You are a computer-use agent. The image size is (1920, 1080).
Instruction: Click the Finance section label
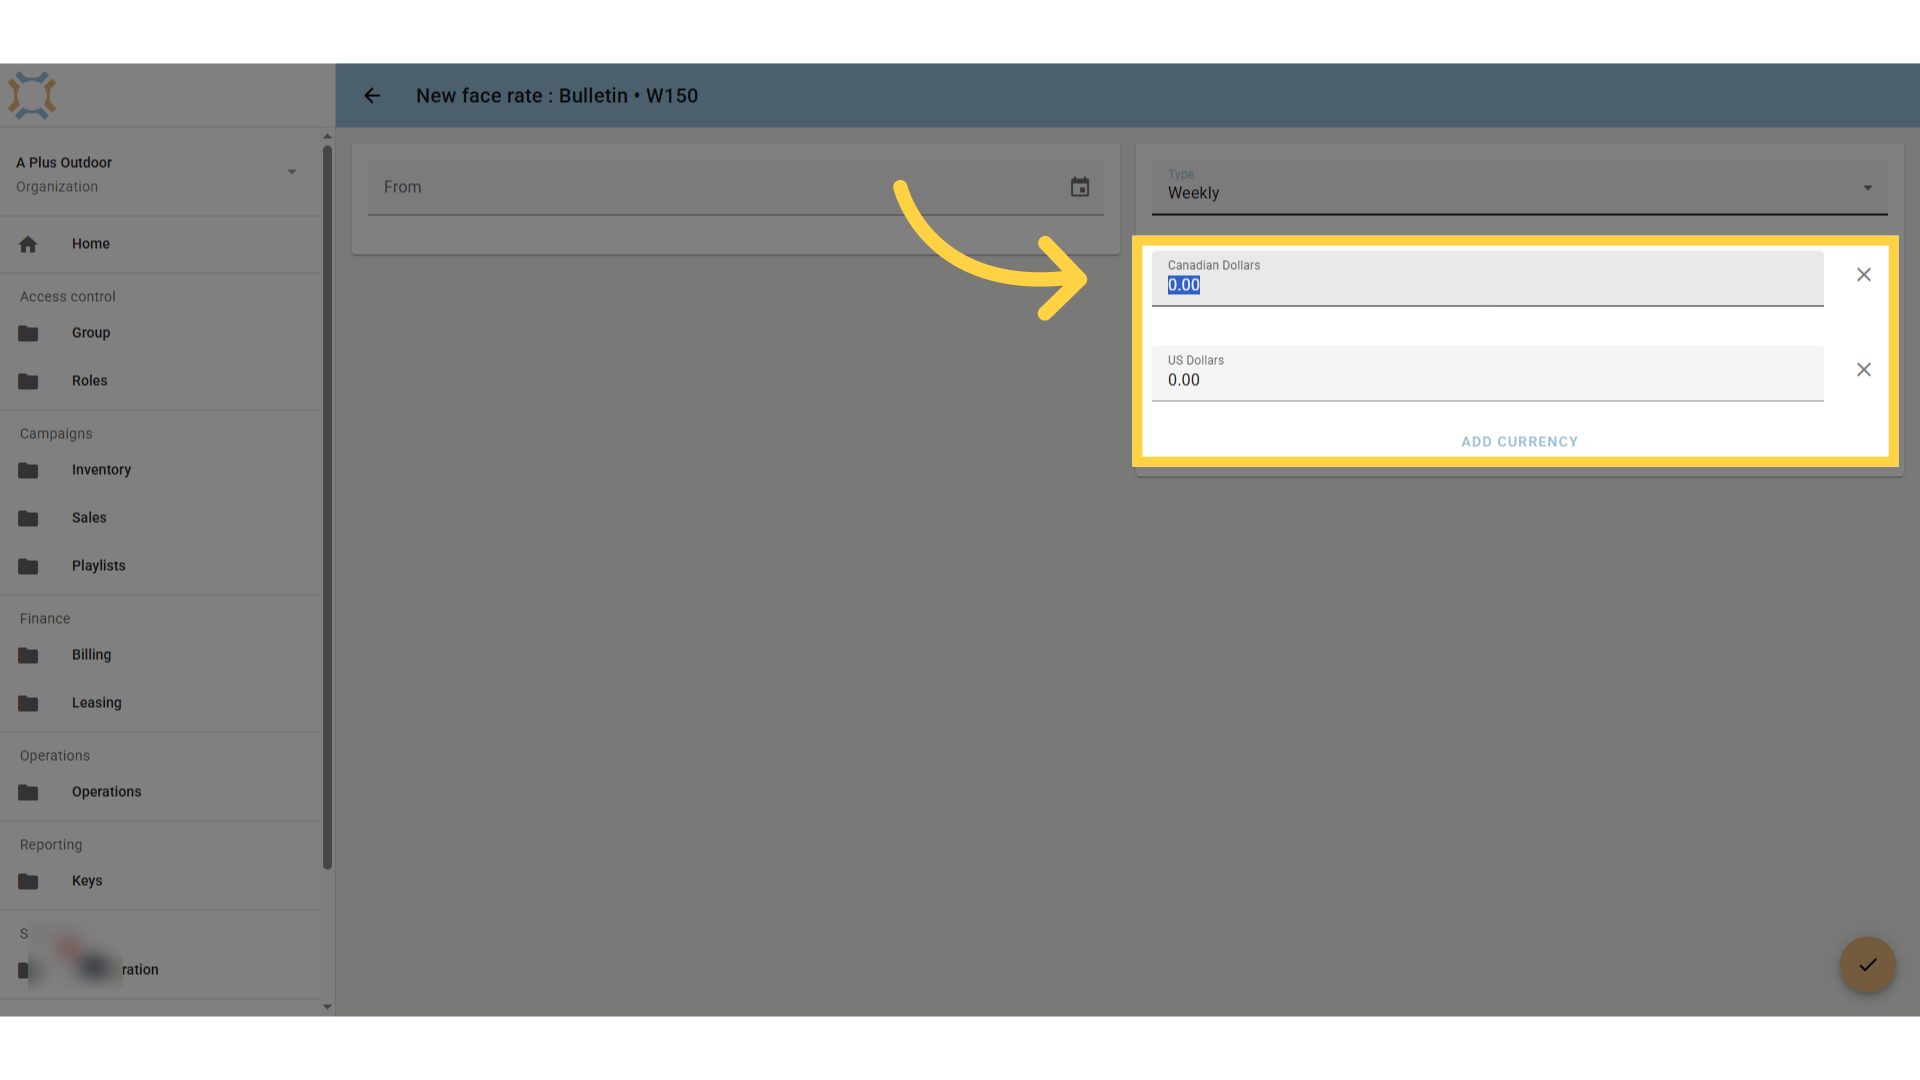[45, 619]
